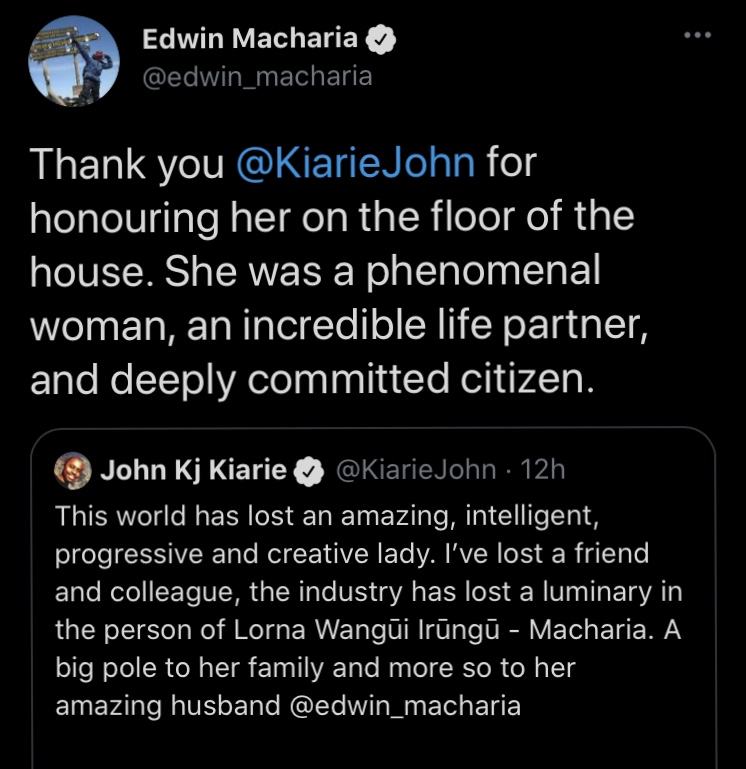Click the @edwin_macharia handle under the name
746x769 pixels.
coord(257,77)
